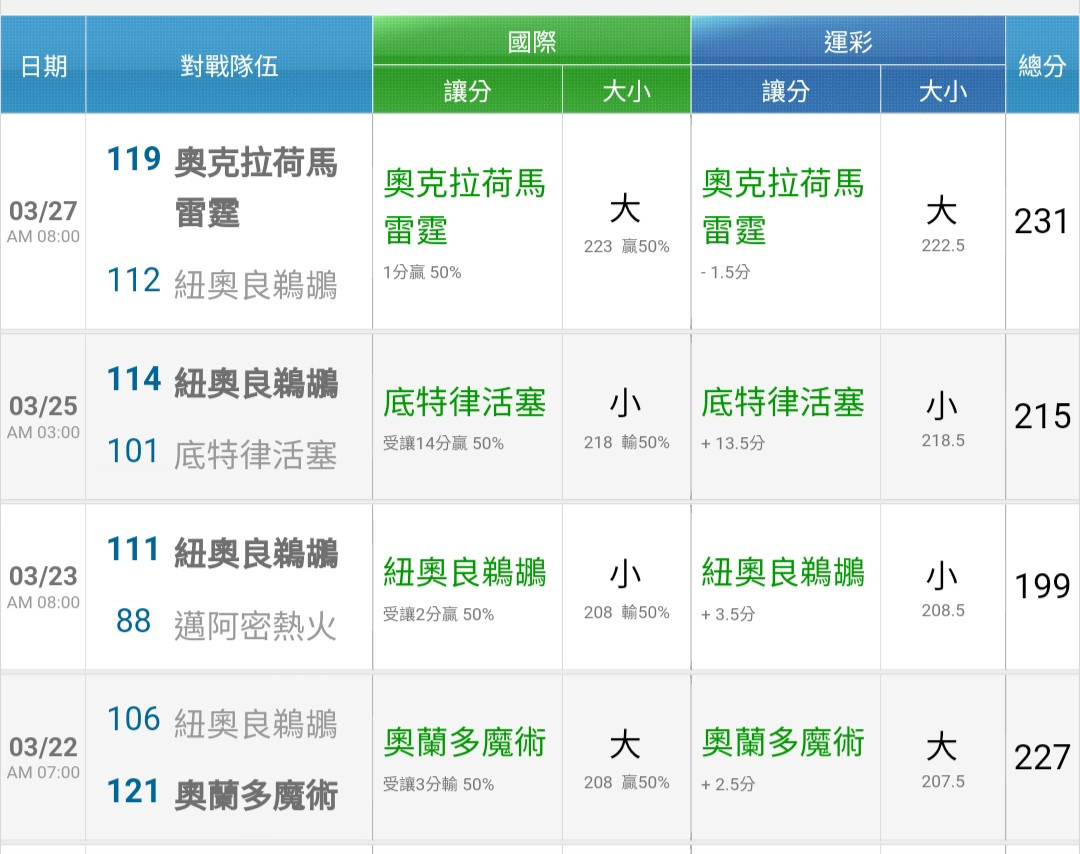Open 邁阿密熱火 team name

256,625
